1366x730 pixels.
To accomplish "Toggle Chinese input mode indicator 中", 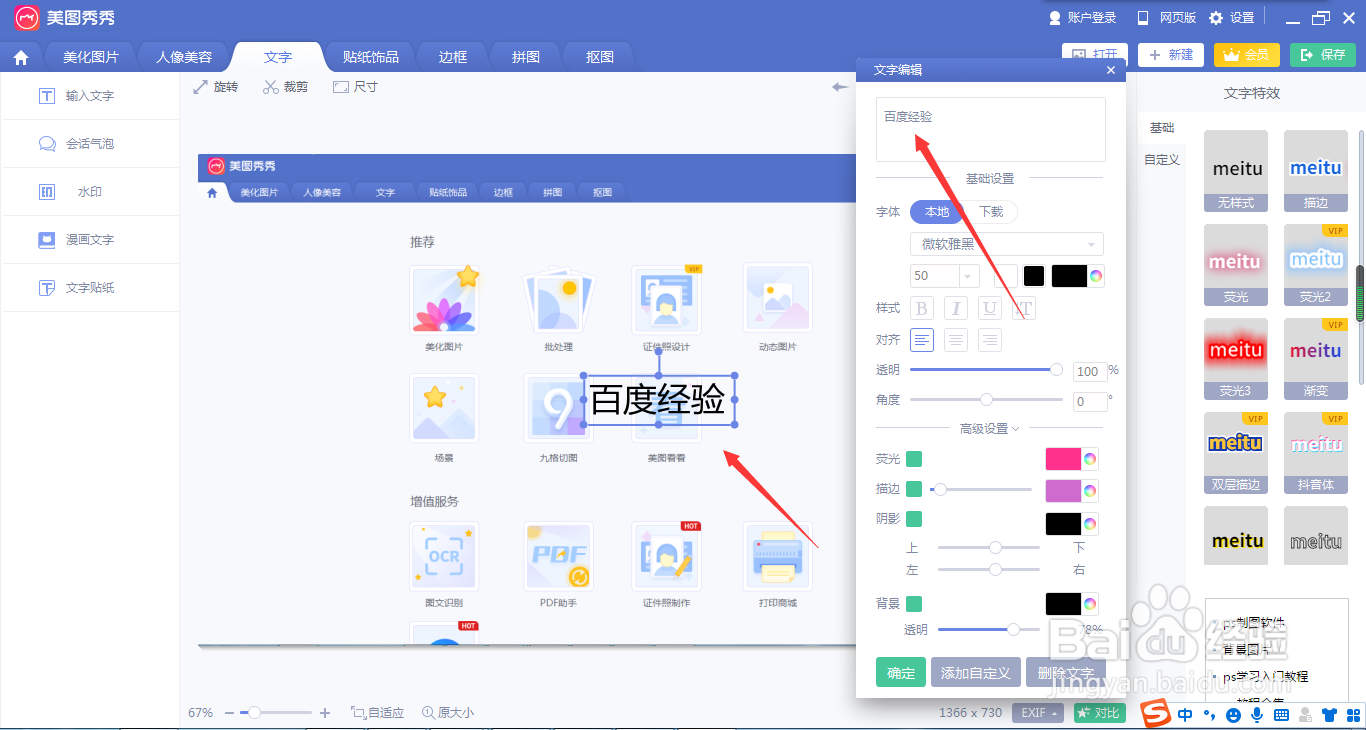I will coord(1185,715).
